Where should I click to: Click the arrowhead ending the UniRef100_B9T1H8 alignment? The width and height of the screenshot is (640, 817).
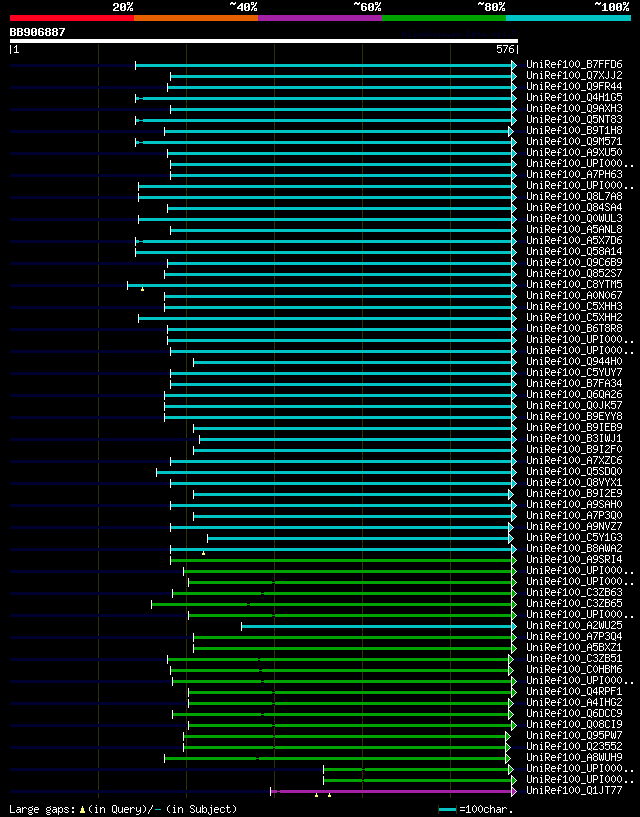point(511,131)
